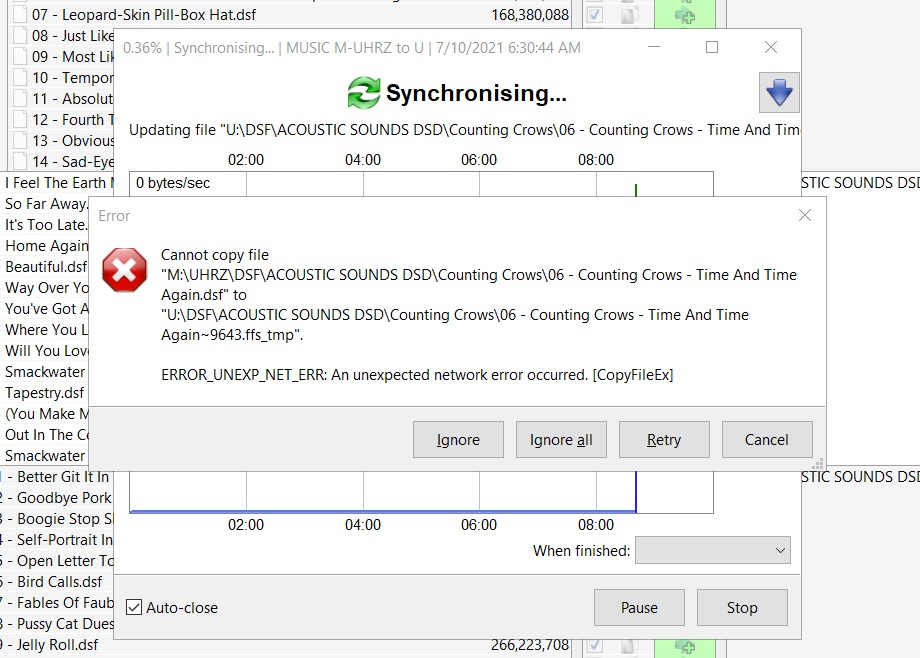The height and width of the screenshot is (658, 920).
Task: Click the green Synchronising arrows icon
Action: [x=364, y=93]
